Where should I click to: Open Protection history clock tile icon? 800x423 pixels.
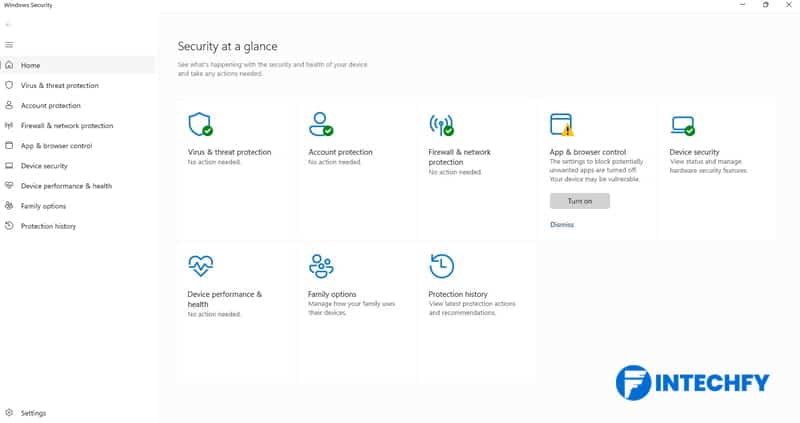pos(441,266)
